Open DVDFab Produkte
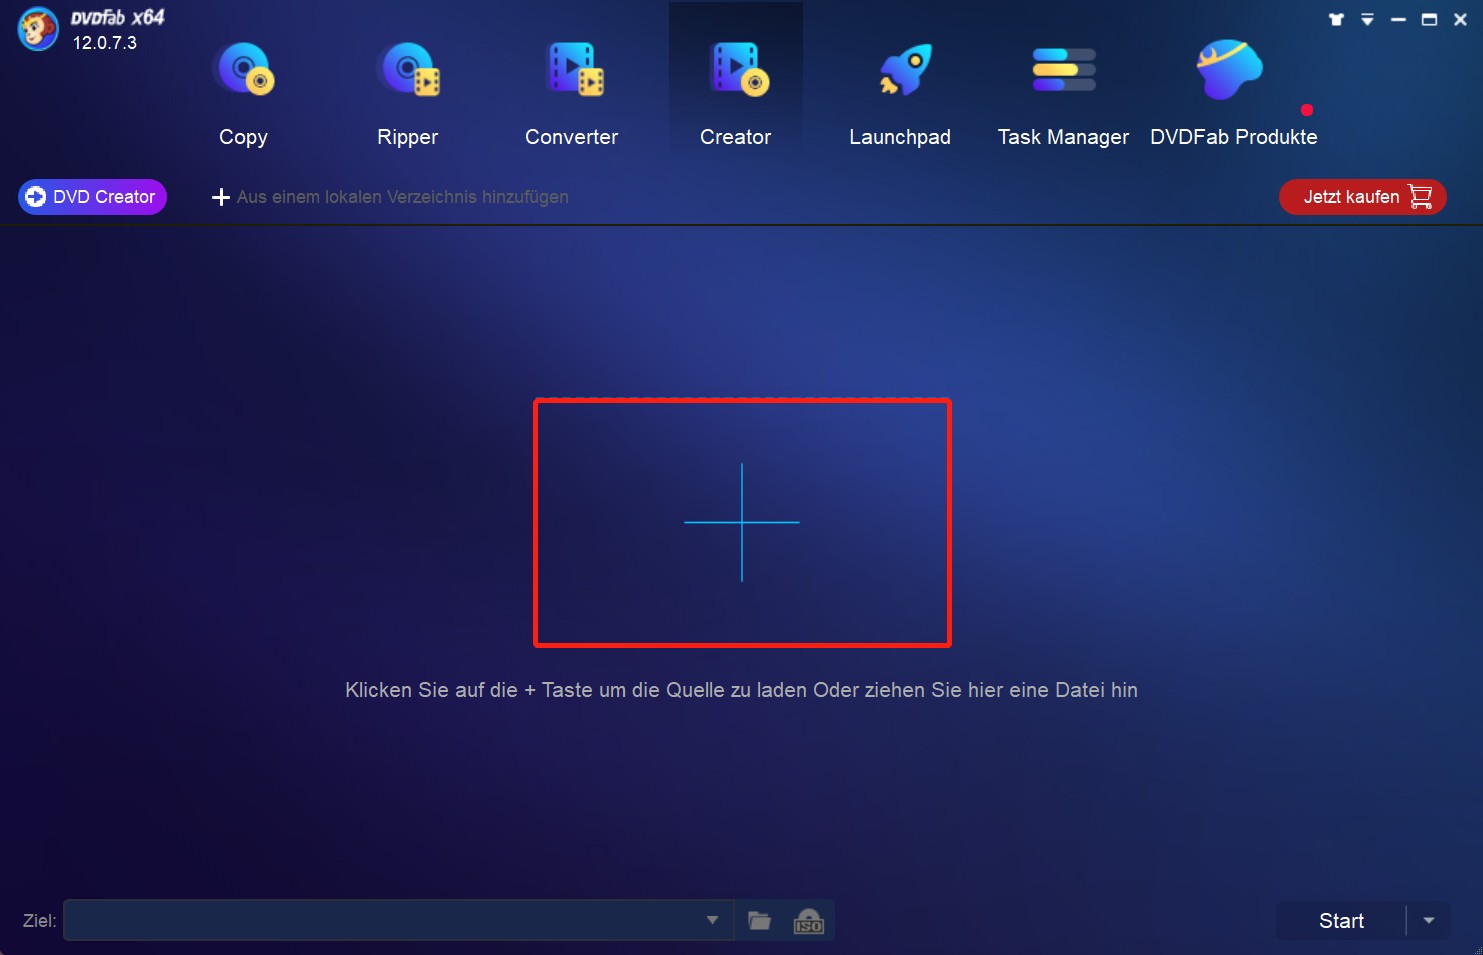The image size is (1483, 955). [1233, 94]
